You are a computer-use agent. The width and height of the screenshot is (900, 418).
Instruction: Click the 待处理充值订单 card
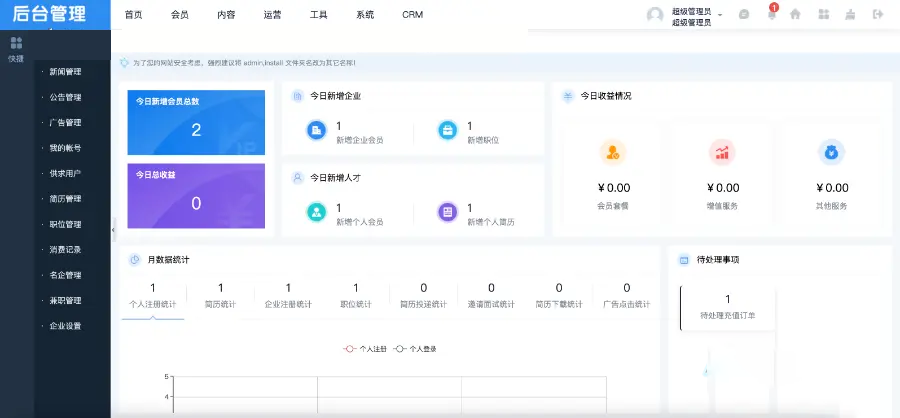point(727,307)
